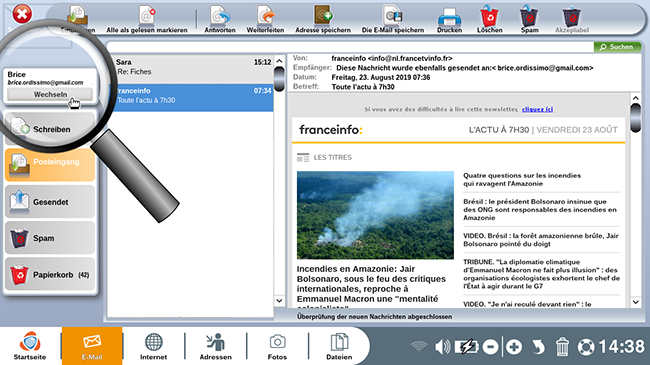Open the Papierkorb folder

coord(50,275)
